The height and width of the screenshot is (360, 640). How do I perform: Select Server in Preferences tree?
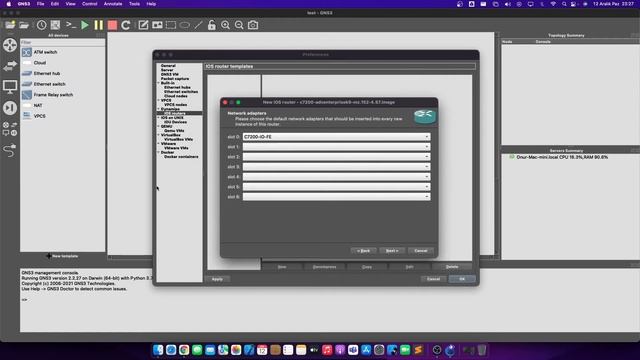tap(167, 70)
